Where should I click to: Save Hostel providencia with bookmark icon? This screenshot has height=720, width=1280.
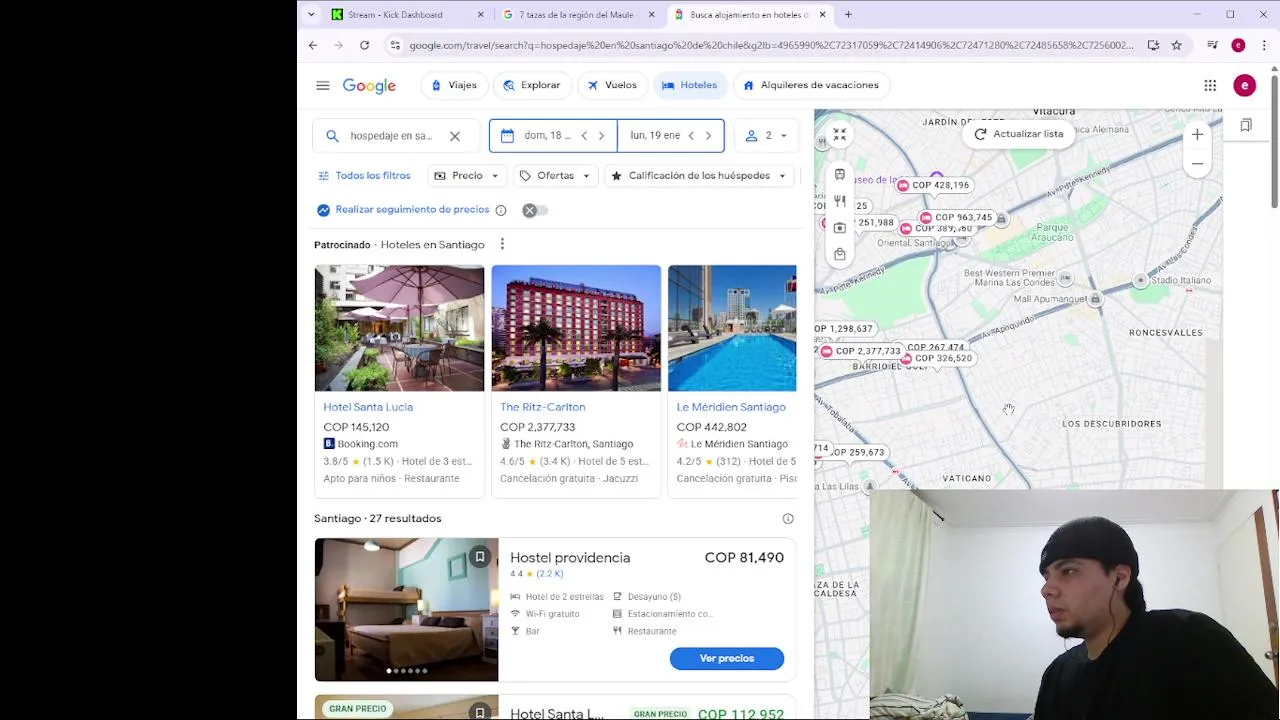pyautogui.click(x=480, y=557)
